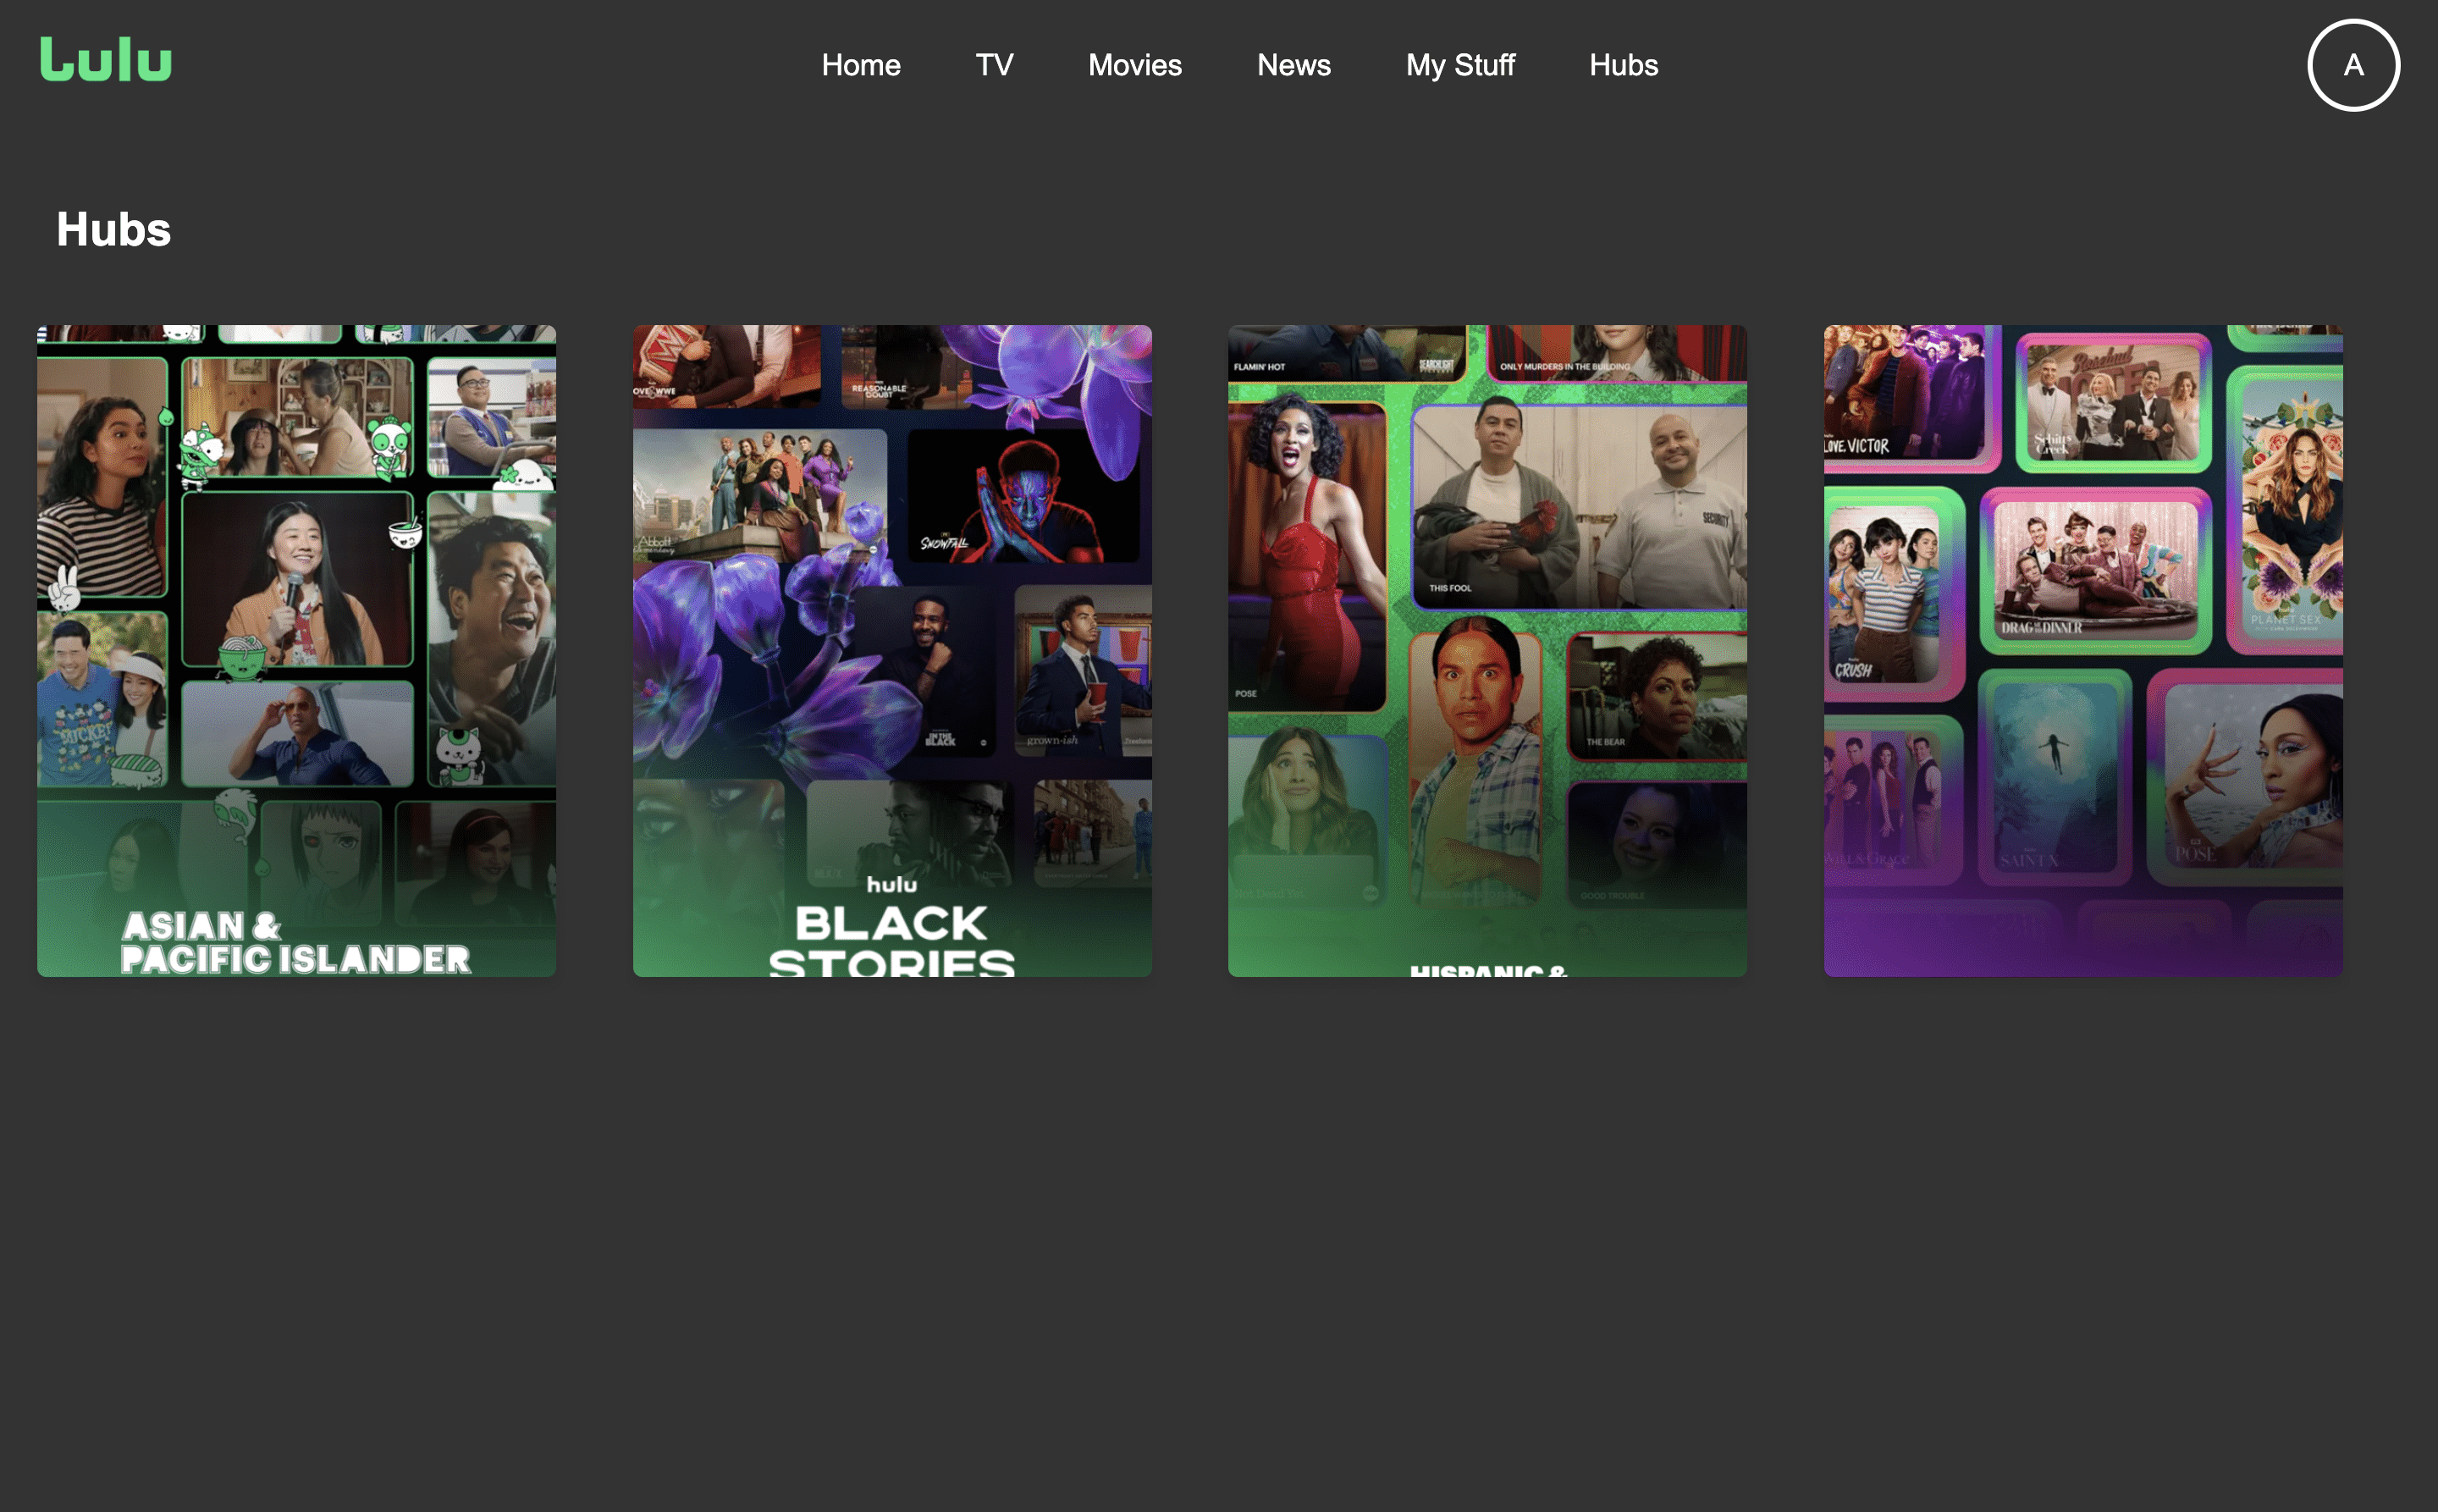Click the Hubs page heading
This screenshot has height=1512, width=2438.
pyautogui.click(x=113, y=230)
